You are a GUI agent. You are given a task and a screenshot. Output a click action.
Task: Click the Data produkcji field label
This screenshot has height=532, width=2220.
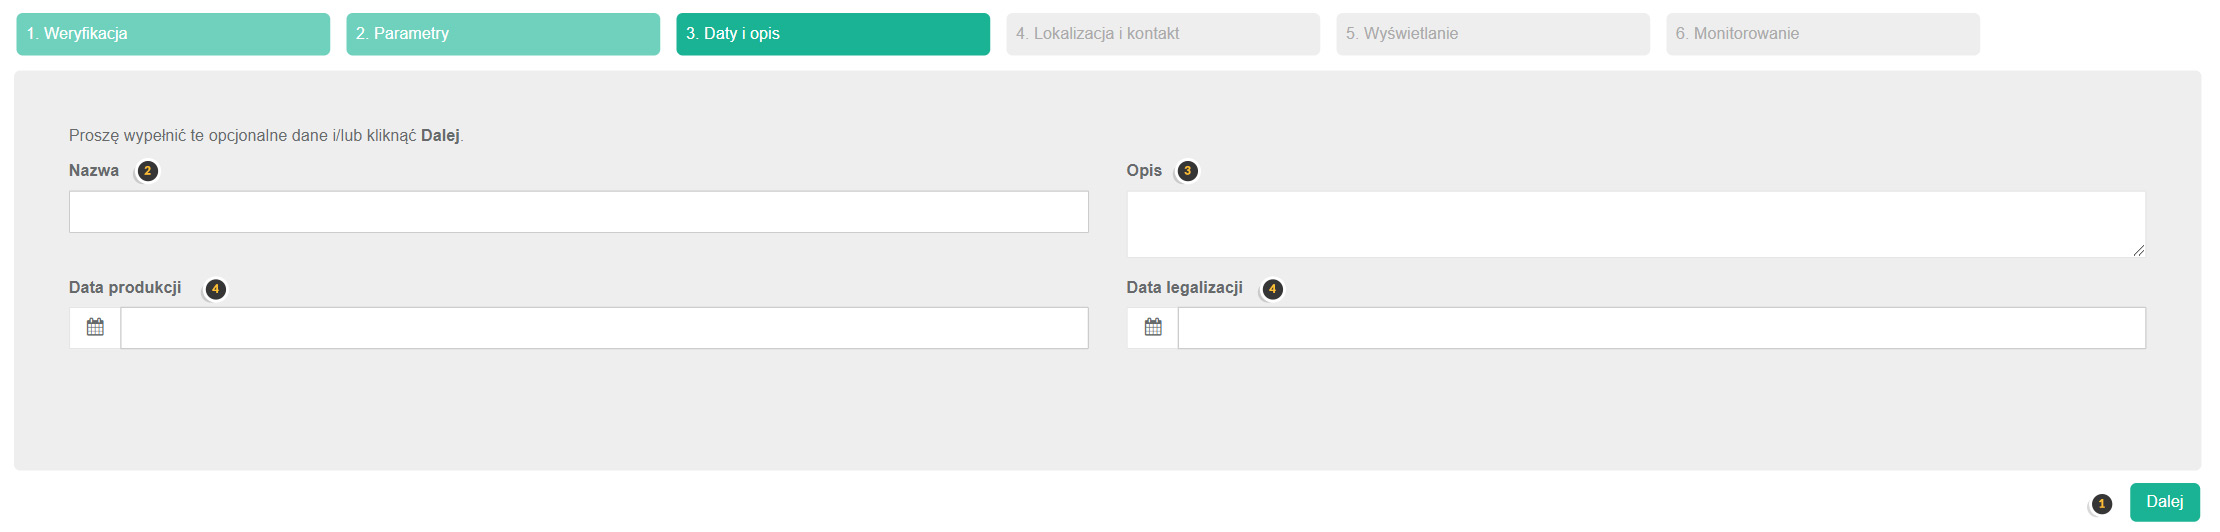(x=125, y=288)
